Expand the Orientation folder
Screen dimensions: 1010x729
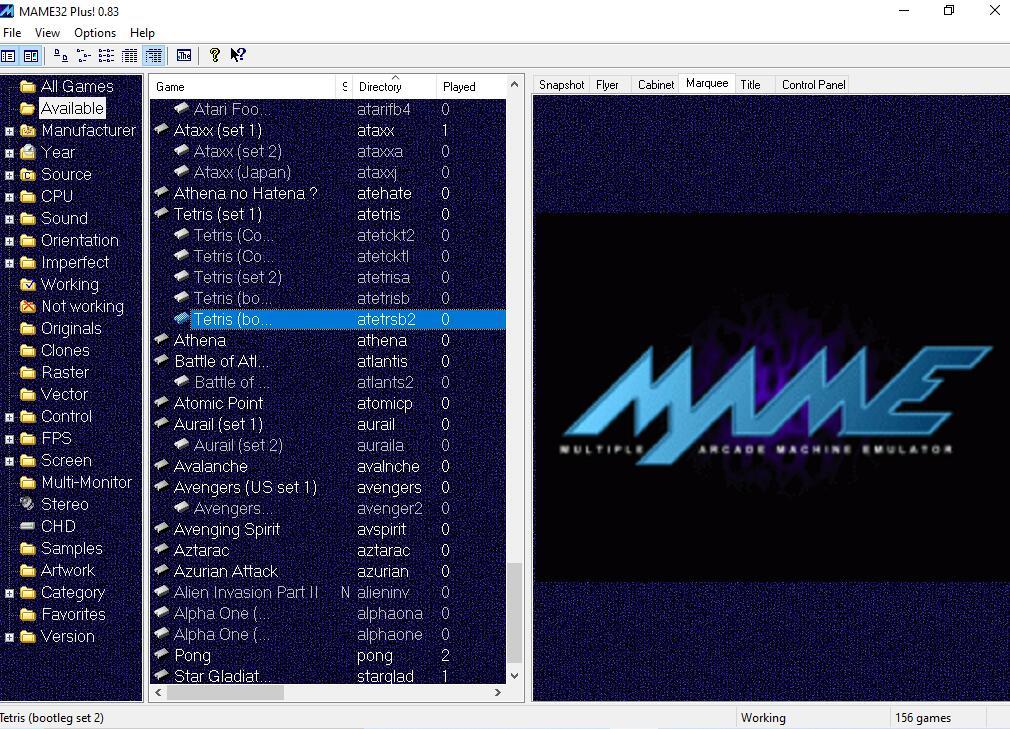coord(9,241)
